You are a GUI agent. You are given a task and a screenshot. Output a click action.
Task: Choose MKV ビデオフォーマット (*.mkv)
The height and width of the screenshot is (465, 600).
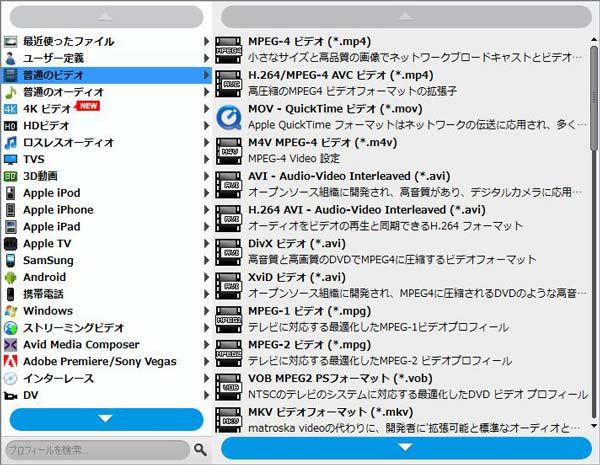(x=402, y=419)
